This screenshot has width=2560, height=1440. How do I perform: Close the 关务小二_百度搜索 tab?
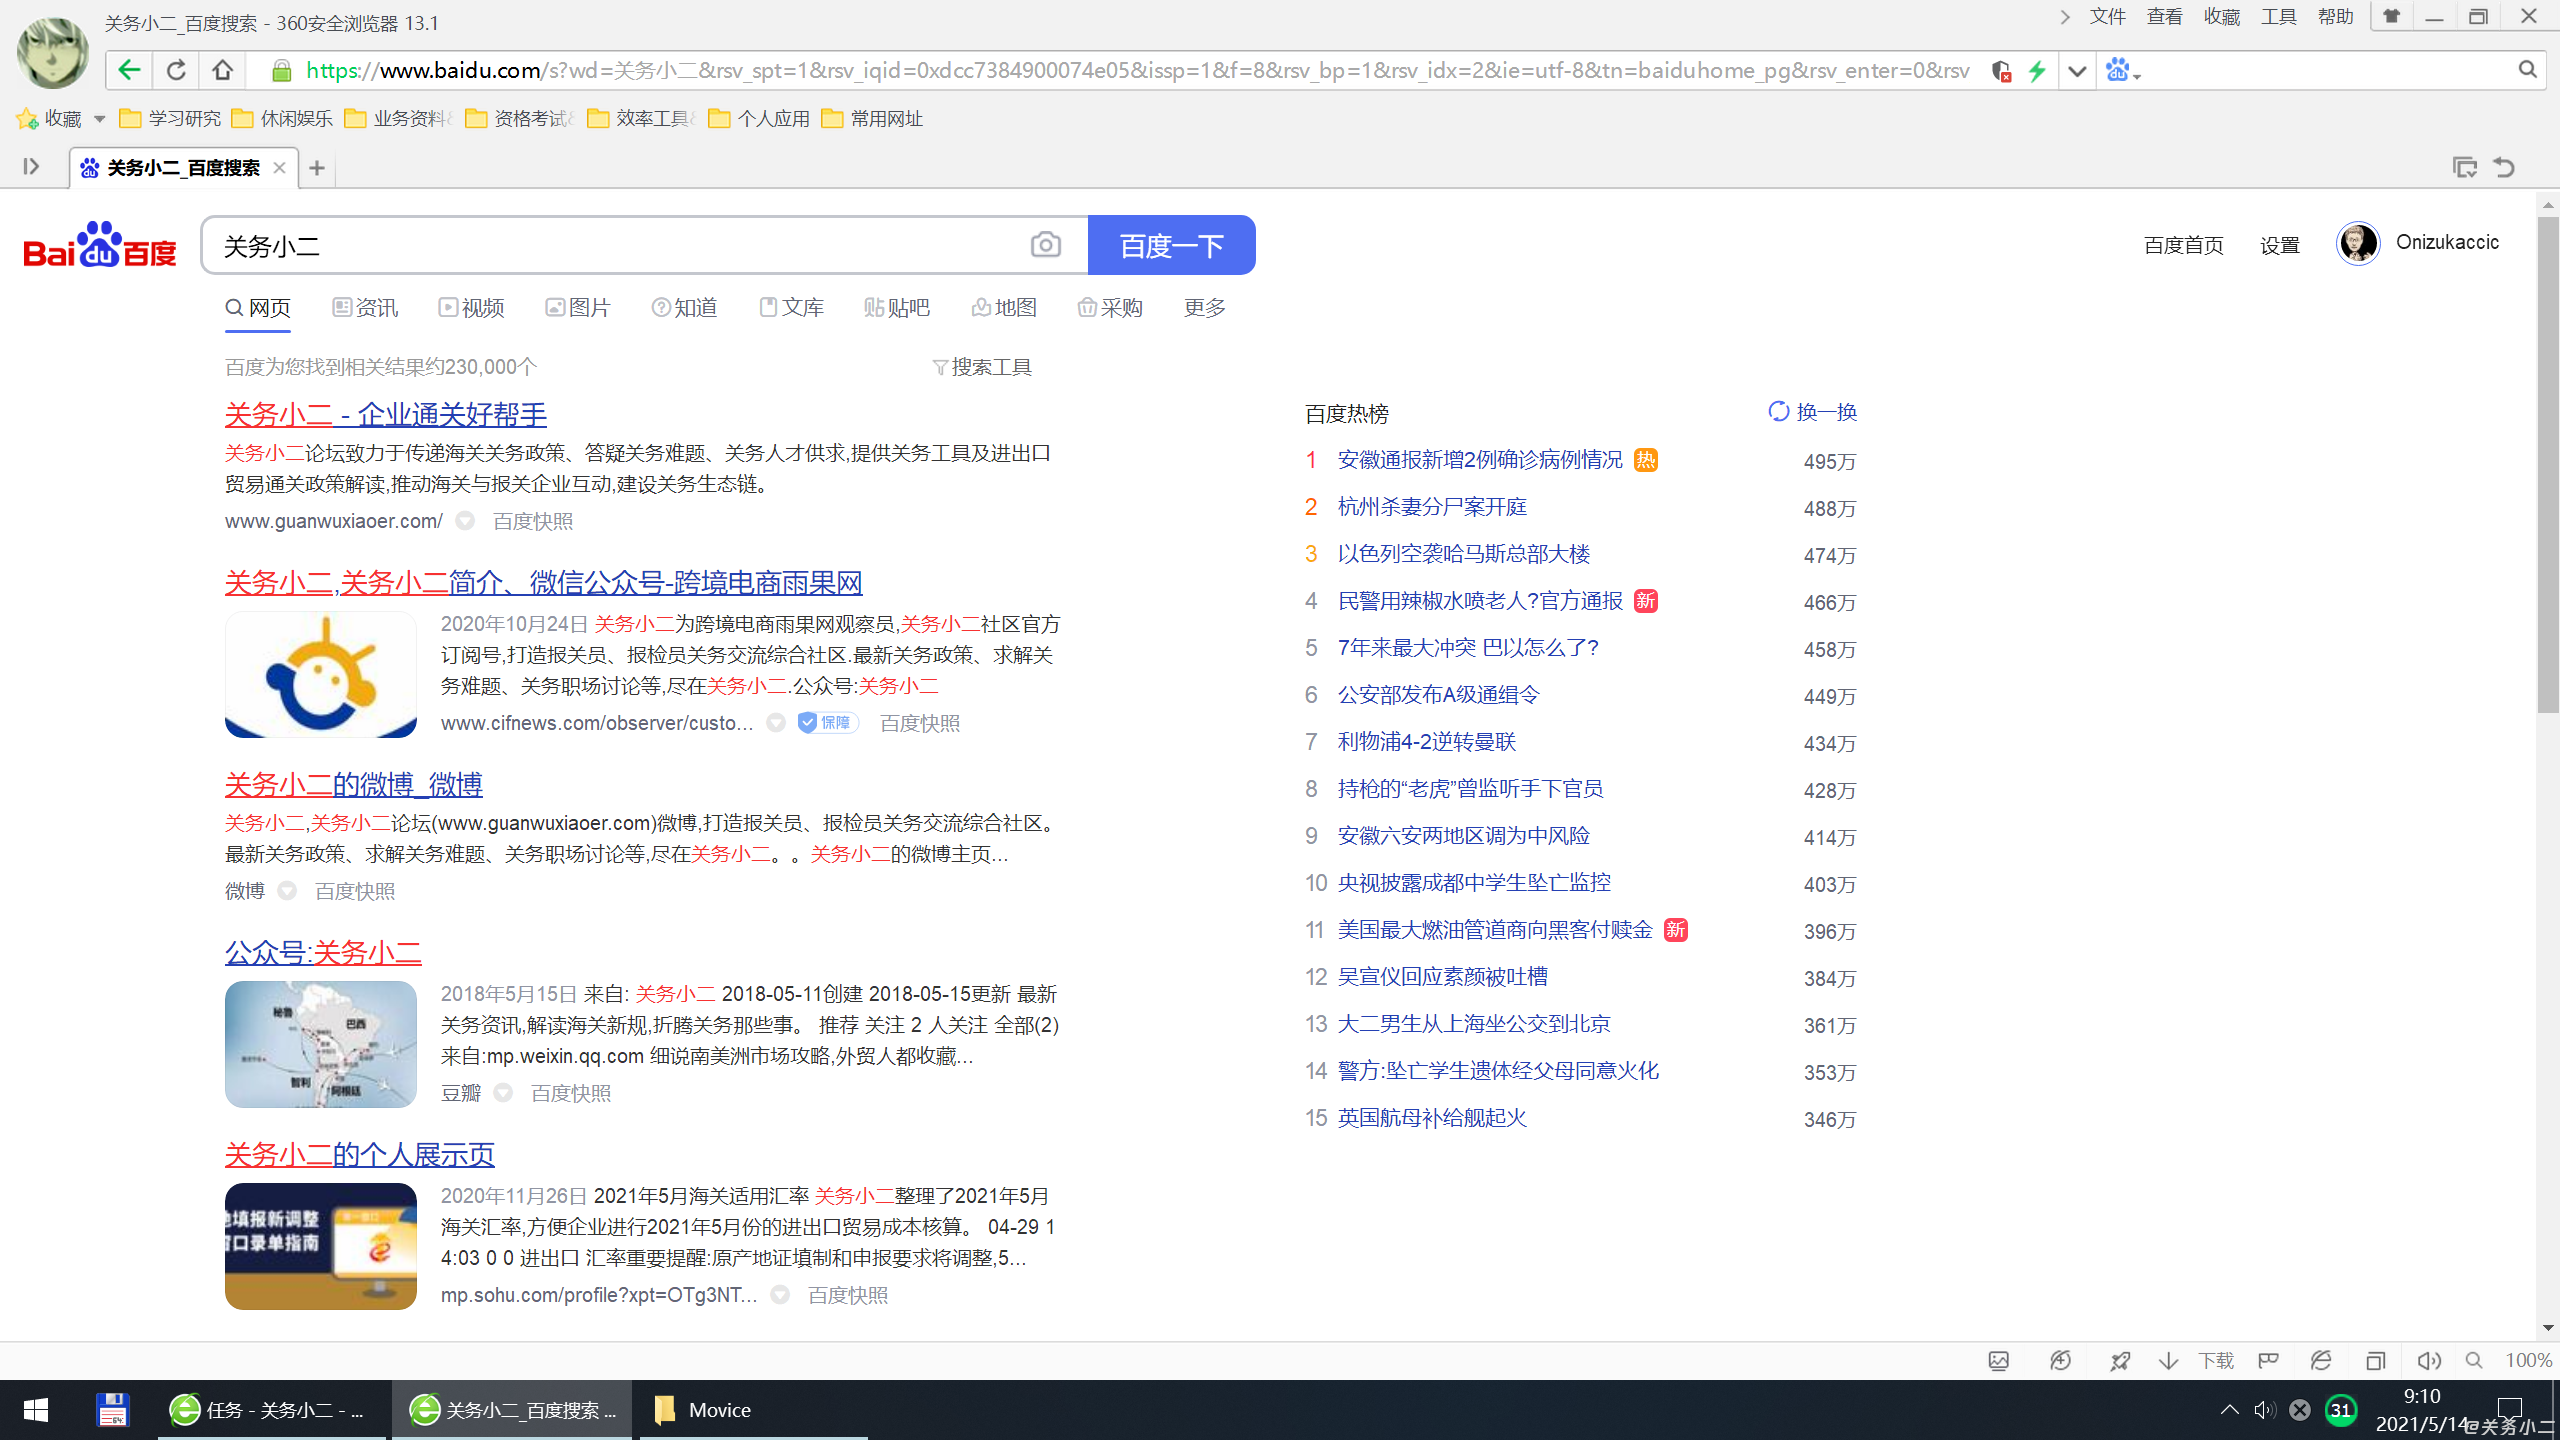coord(279,168)
